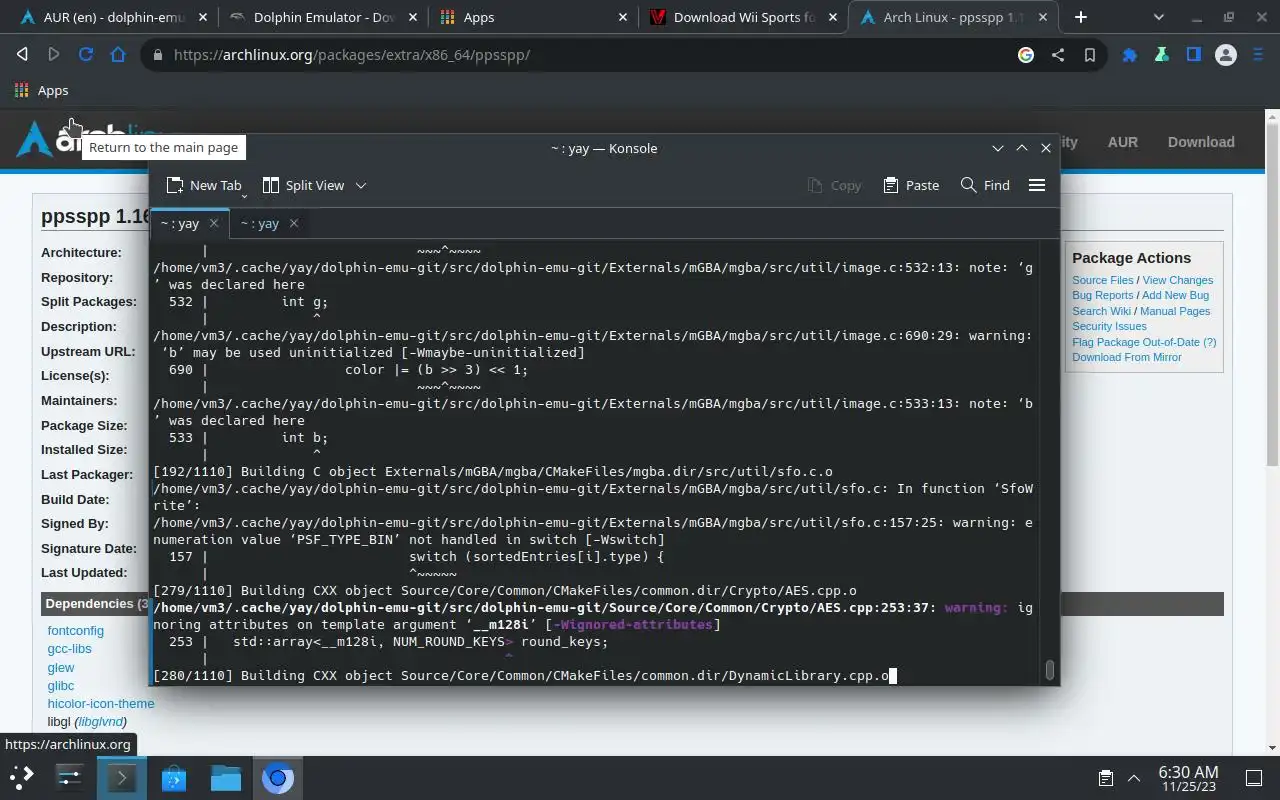Close the first Konsole yay tab

(214, 223)
